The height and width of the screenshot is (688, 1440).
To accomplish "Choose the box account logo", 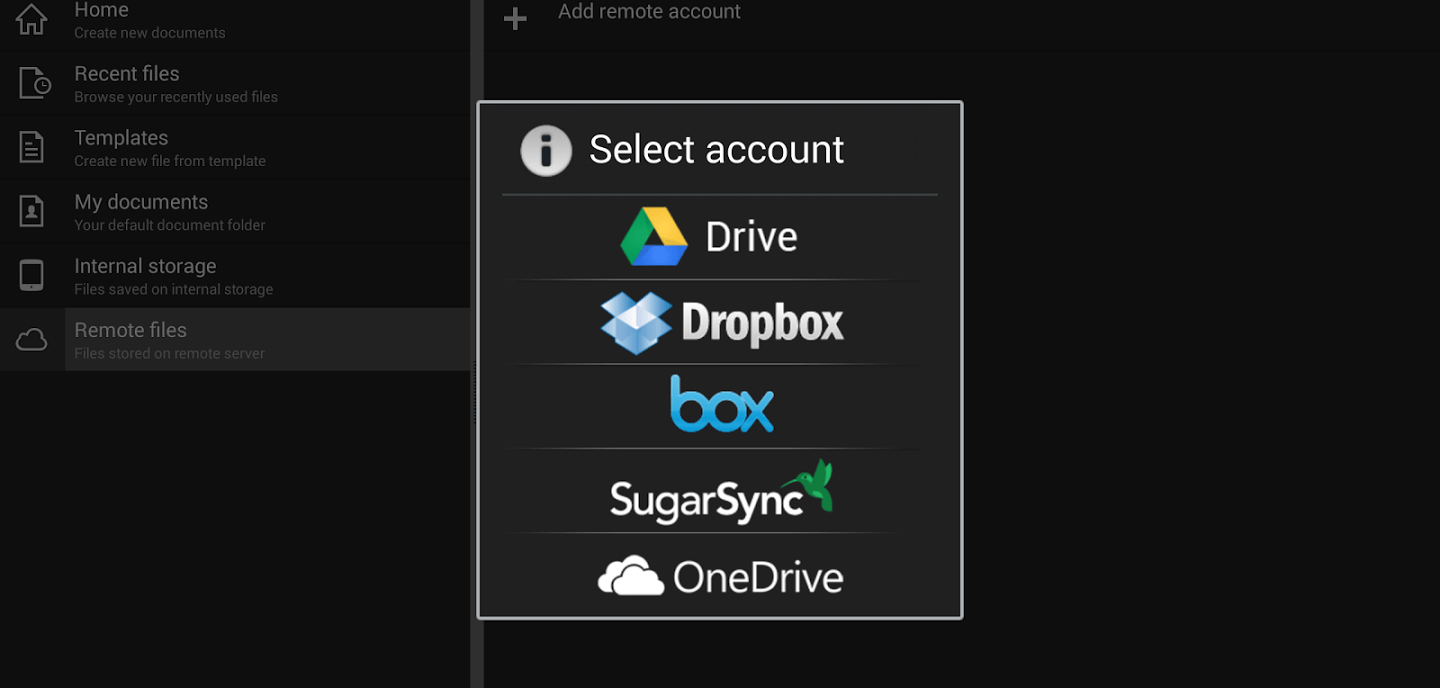I will click(x=722, y=404).
